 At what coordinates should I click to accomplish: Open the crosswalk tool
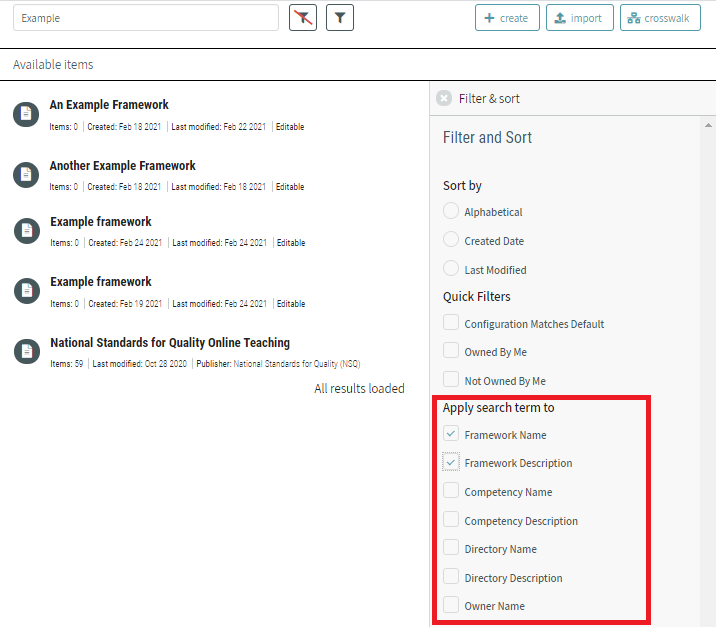660,18
